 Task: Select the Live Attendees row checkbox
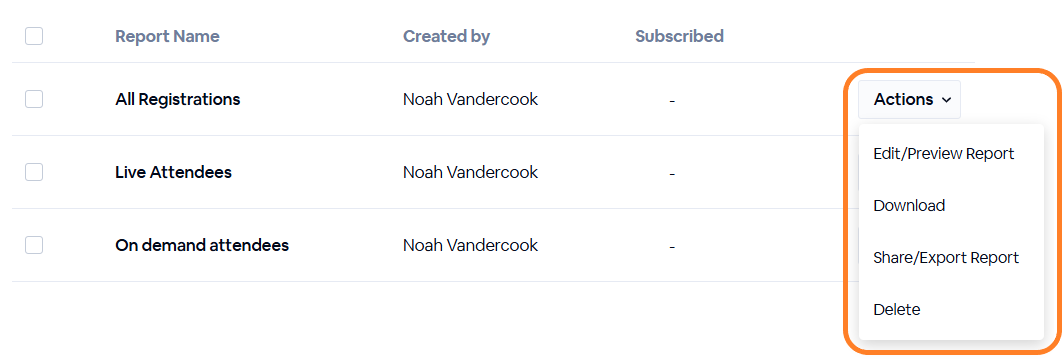[x=34, y=172]
